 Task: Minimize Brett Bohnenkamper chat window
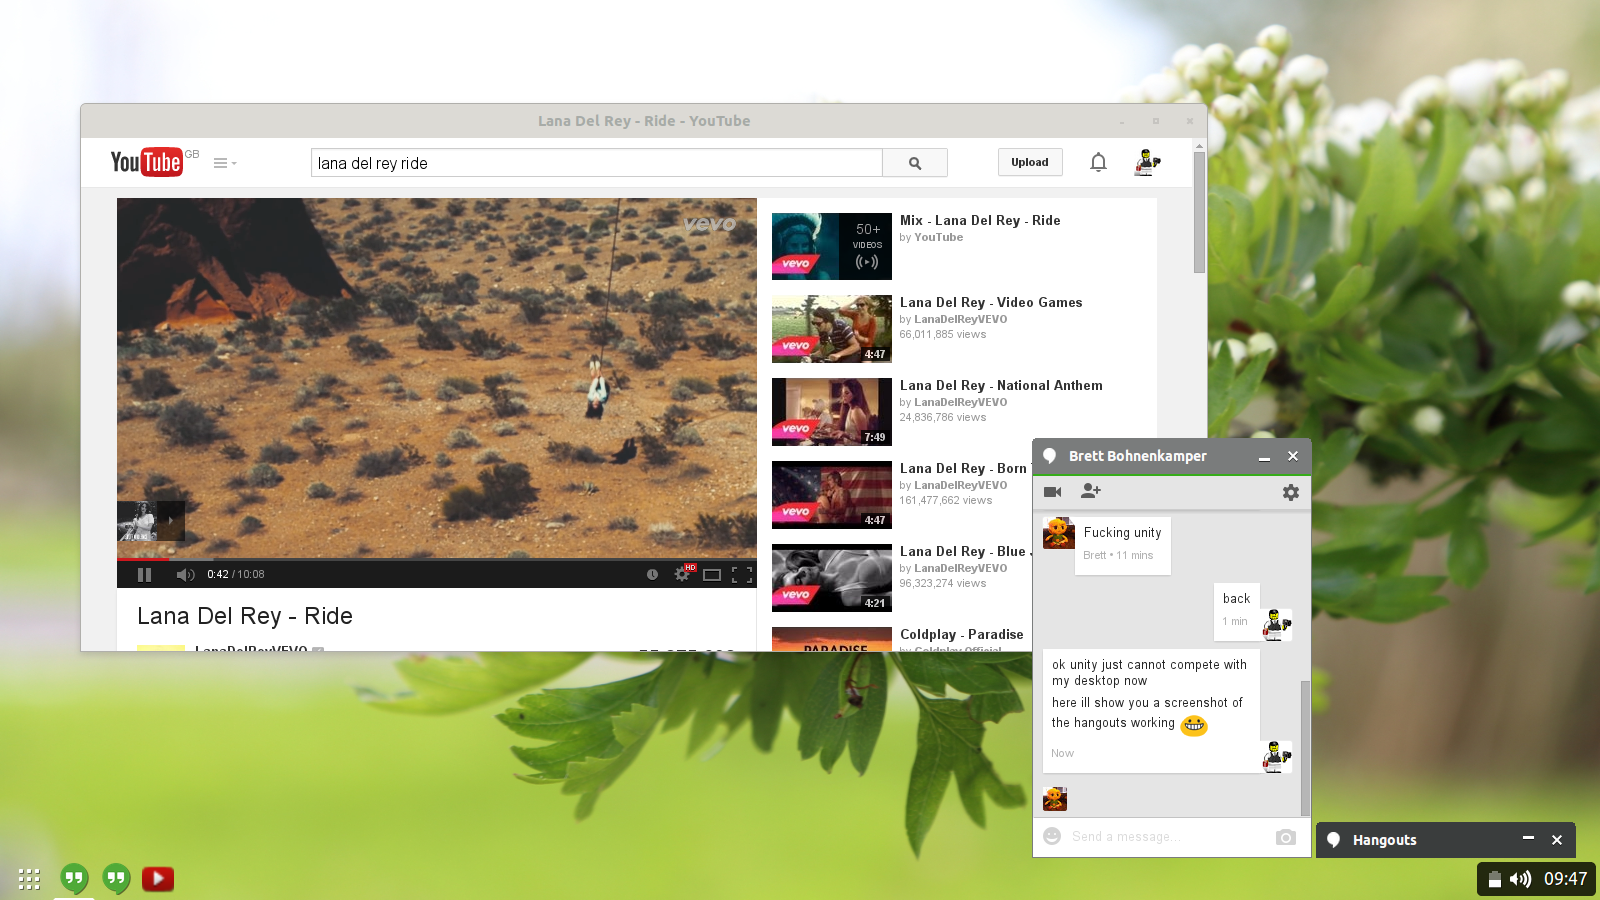(1264, 457)
